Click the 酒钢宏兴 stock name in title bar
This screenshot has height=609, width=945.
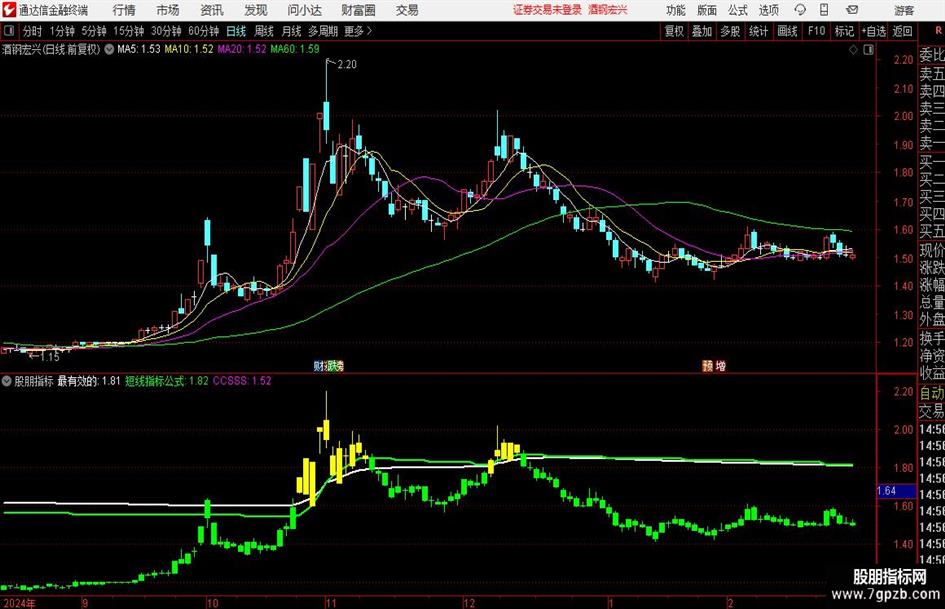click(608, 10)
